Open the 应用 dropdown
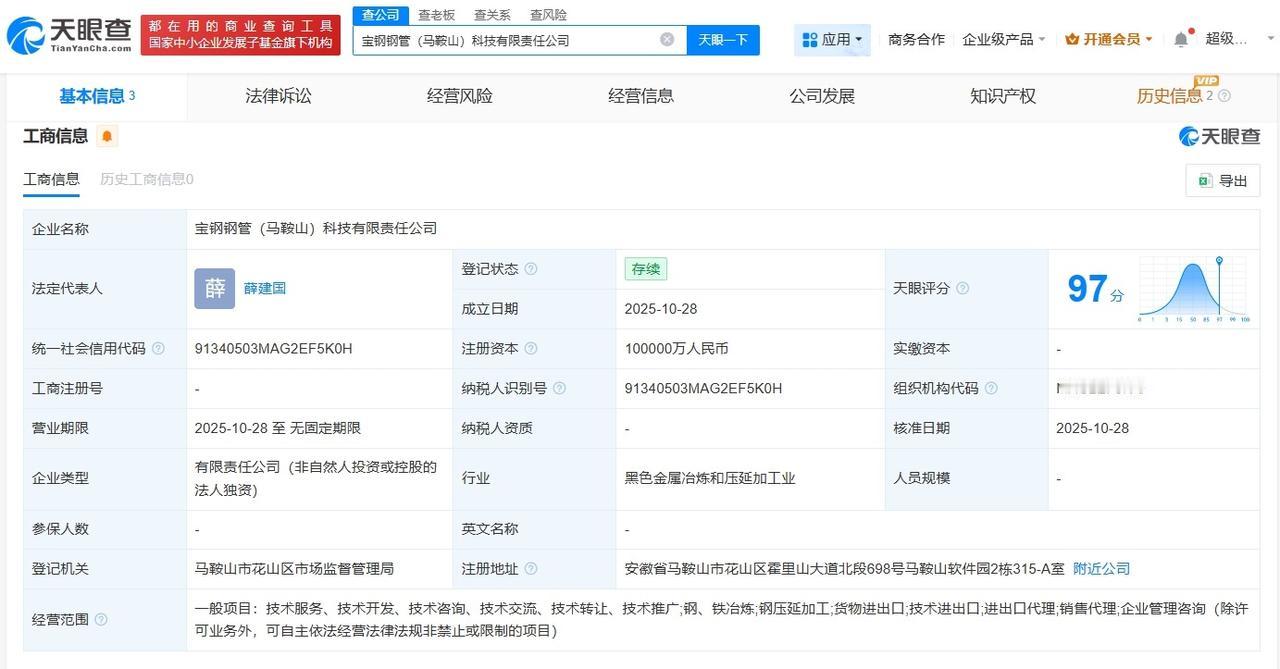This screenshot has height=669, width=1280. [833, 40]
